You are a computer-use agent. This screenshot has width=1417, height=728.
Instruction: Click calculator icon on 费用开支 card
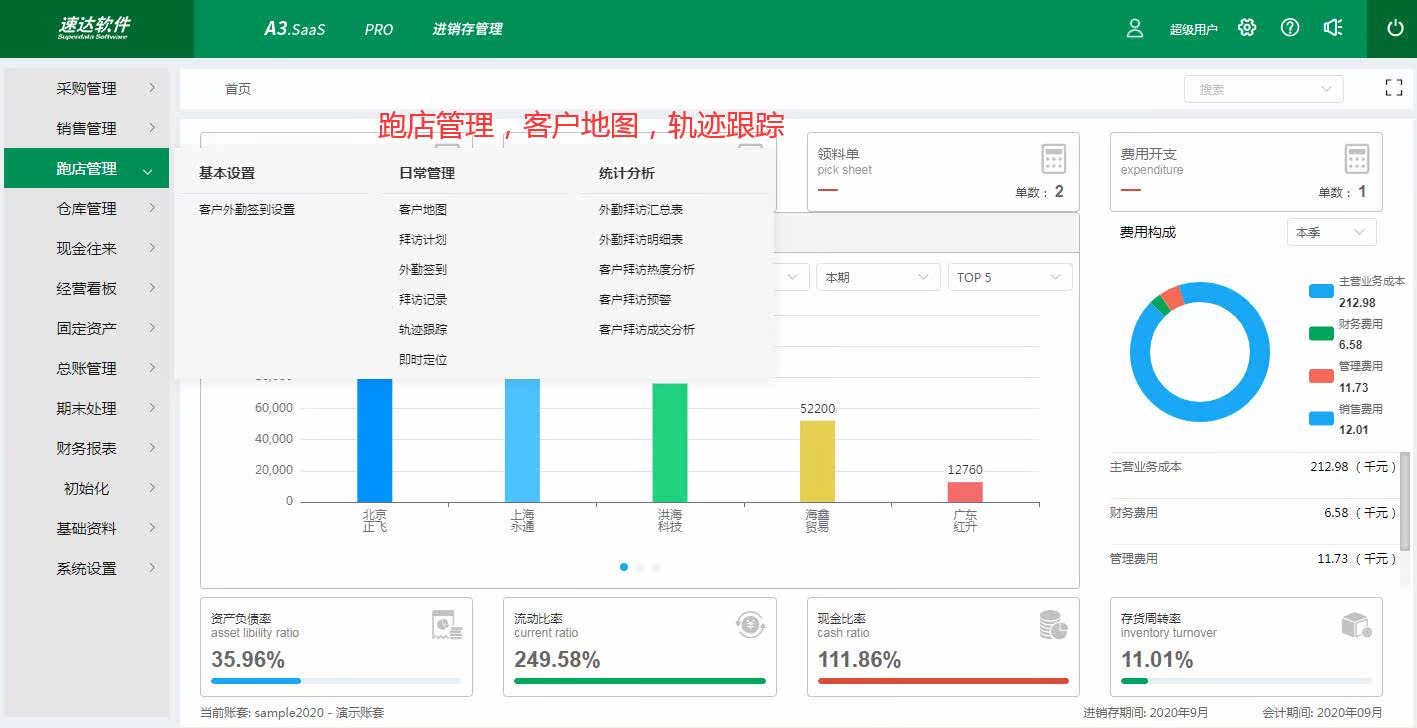1356,159
